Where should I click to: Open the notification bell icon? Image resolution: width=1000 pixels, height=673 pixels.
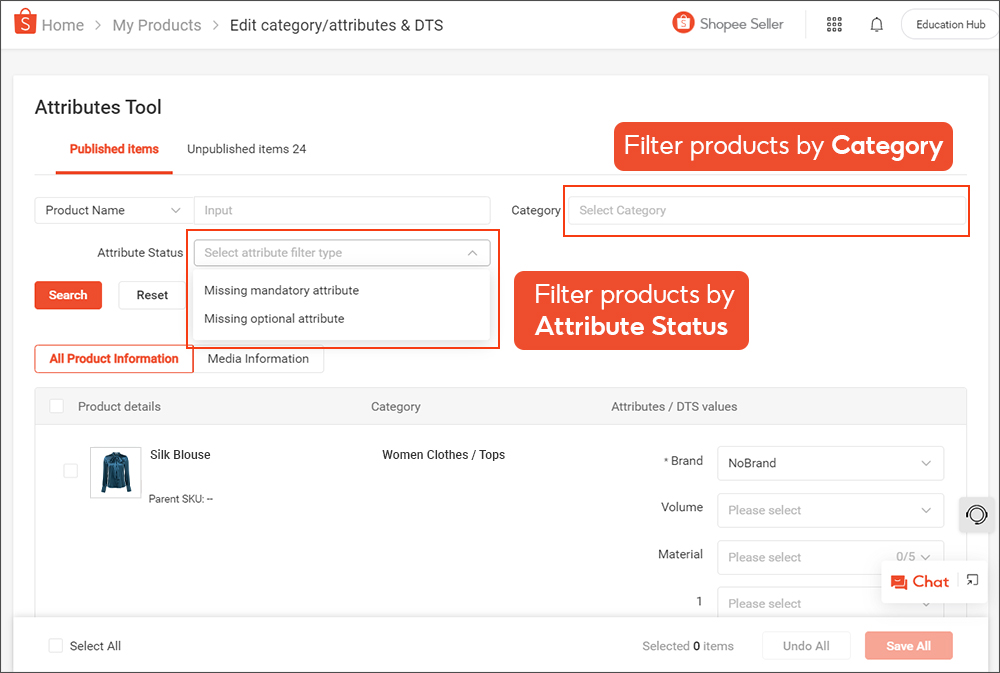[x=876, y=24]
